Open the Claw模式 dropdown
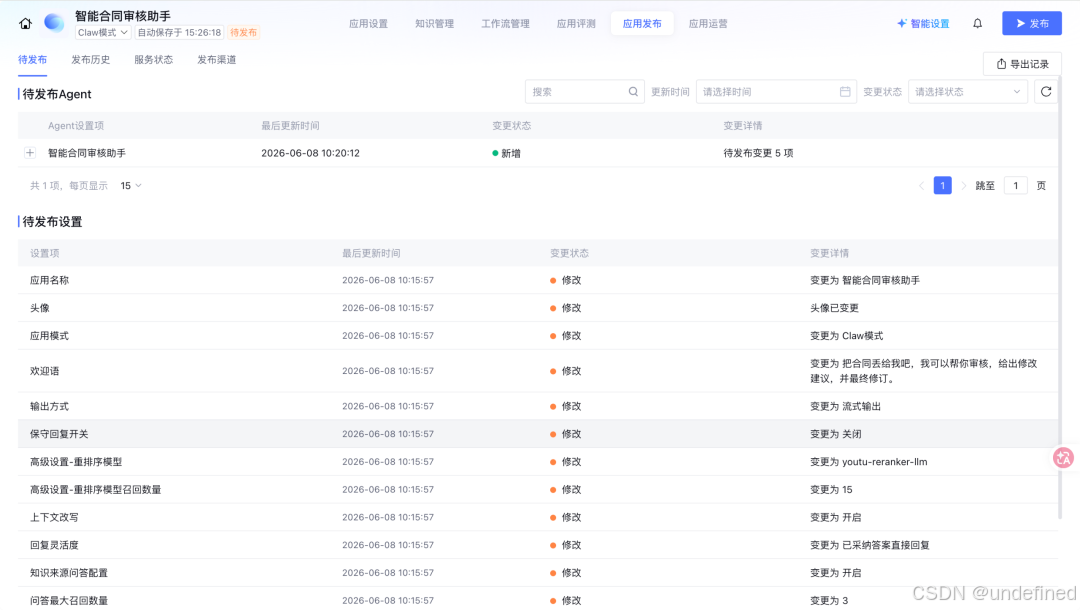Viewport: 1080px width, 610px height. tap(103, 32)
